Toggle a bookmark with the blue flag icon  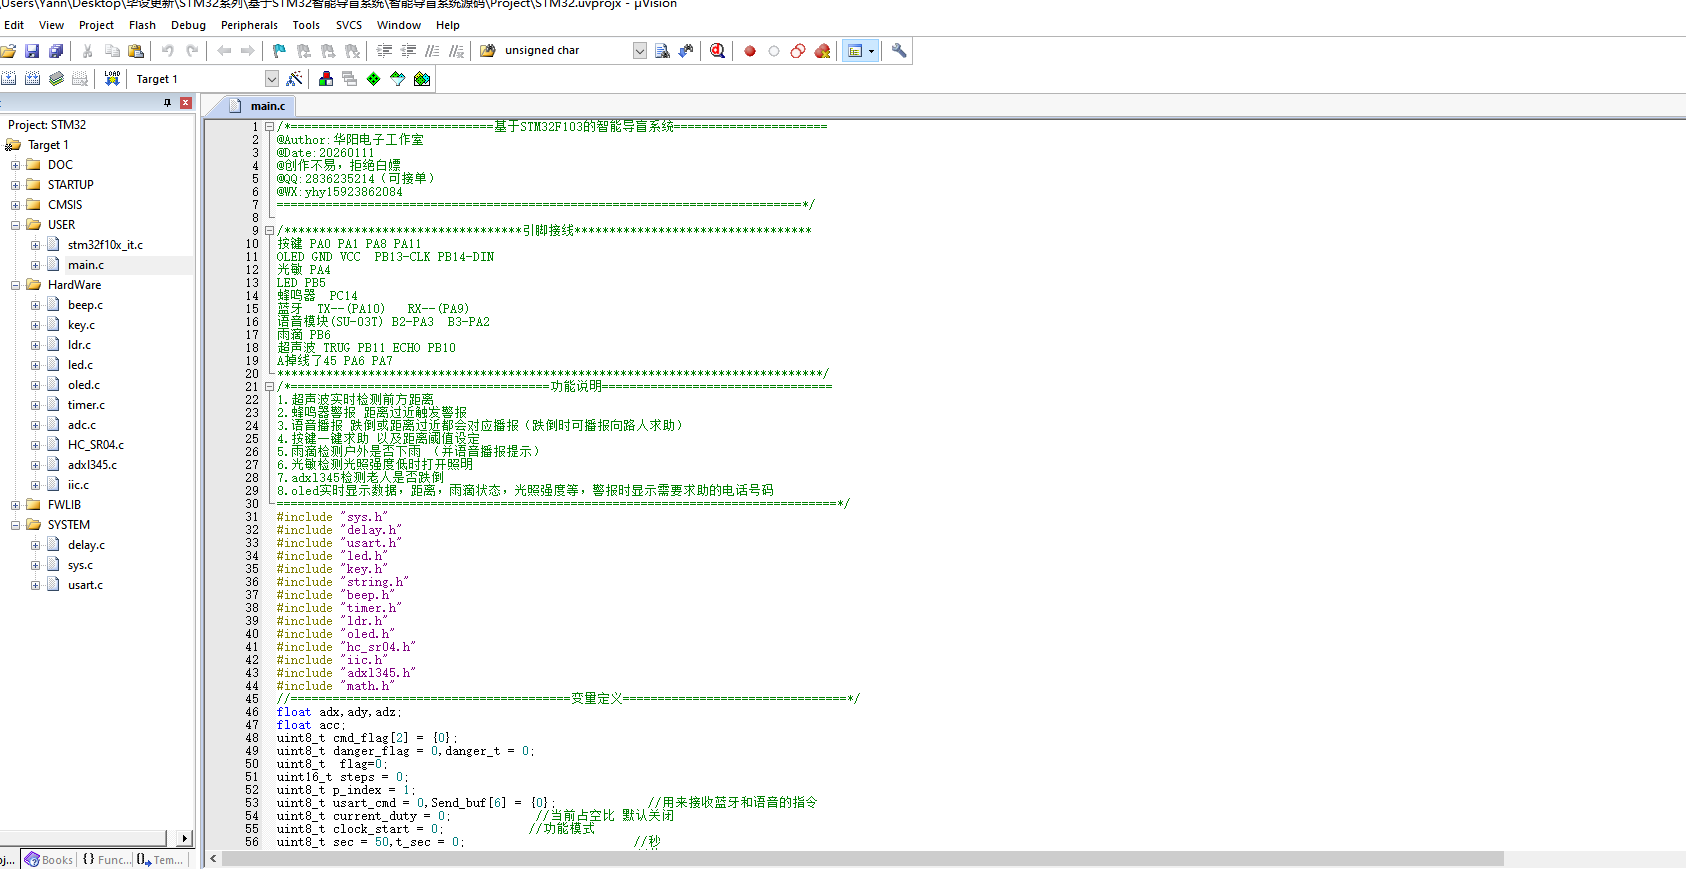click(279, 51)
